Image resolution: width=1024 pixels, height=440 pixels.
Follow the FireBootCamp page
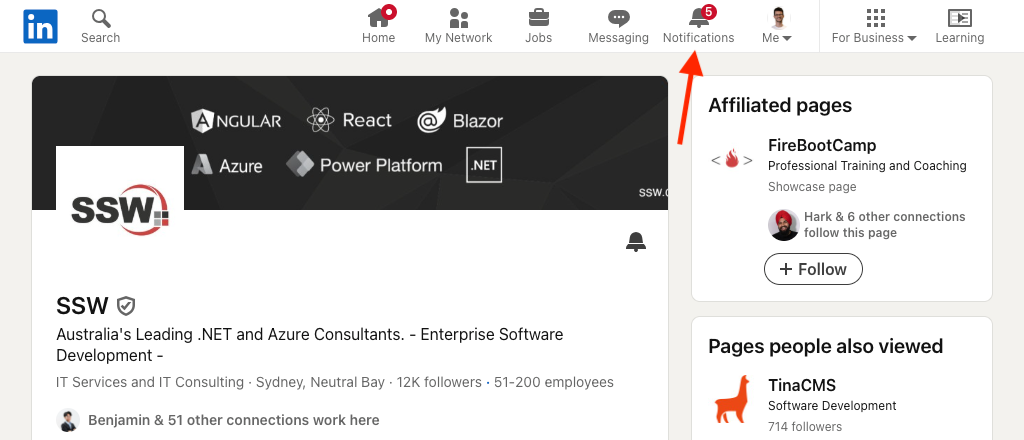(x=813, y=269)
